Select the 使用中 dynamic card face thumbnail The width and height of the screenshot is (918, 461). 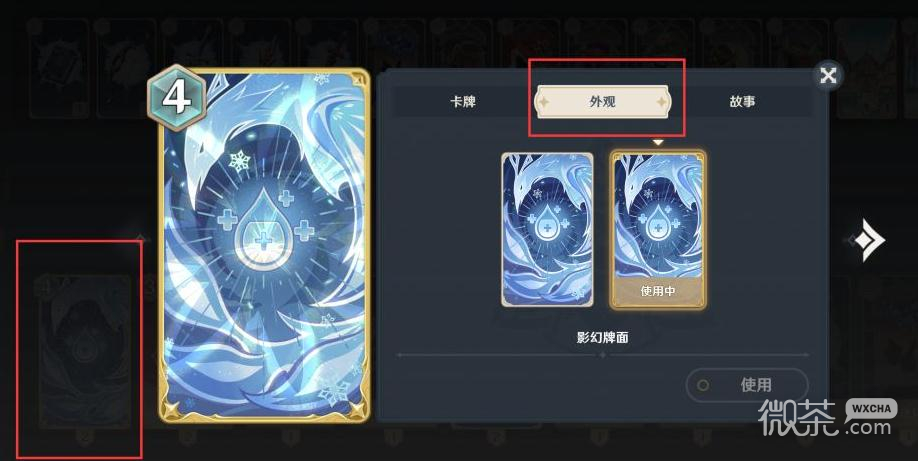tap(658, 230)
